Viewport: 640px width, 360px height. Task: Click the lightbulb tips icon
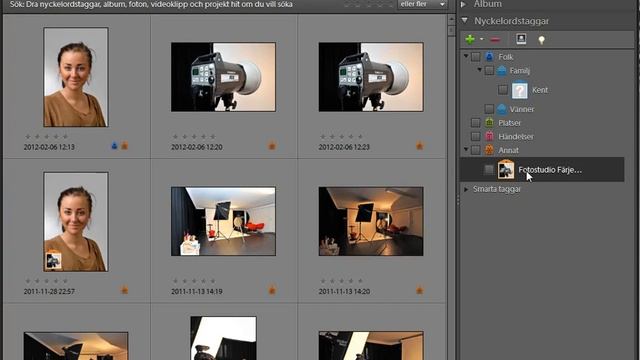[x=541, y=40]
